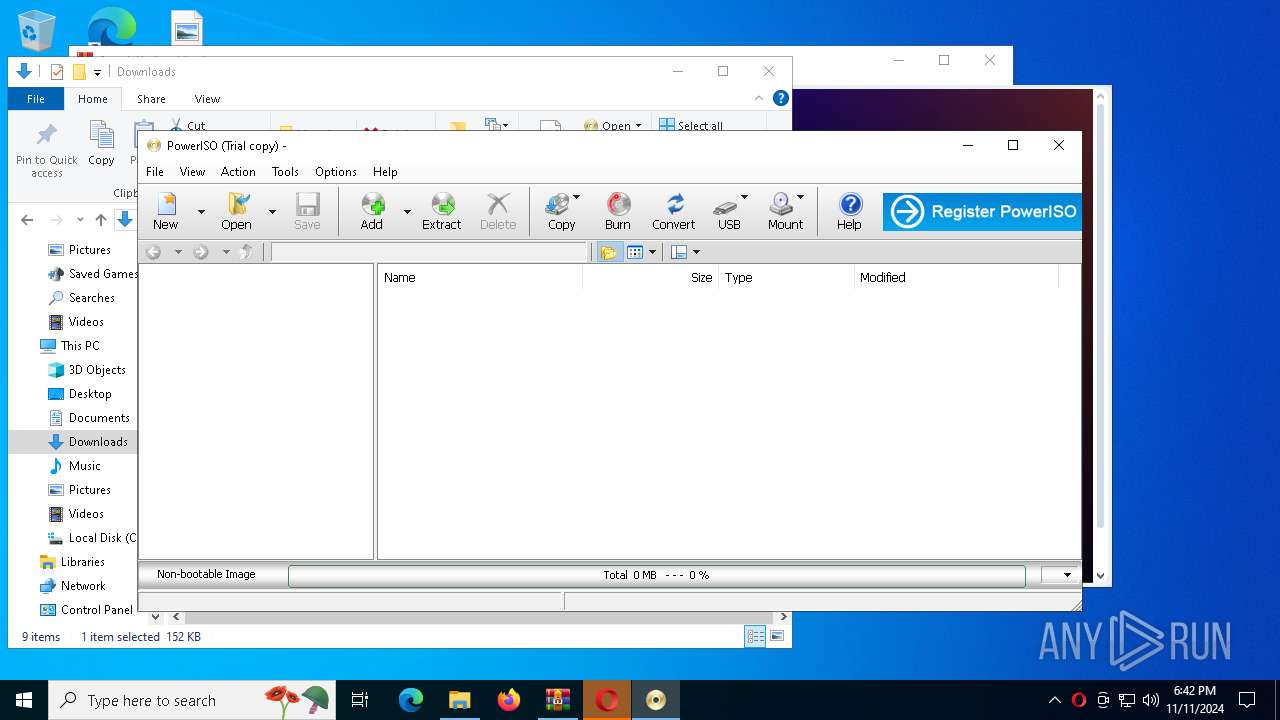This screenshot has width=1280, height=720.
Task: Switch to Explorer Share tab
Action: click(x=151, y=99)
